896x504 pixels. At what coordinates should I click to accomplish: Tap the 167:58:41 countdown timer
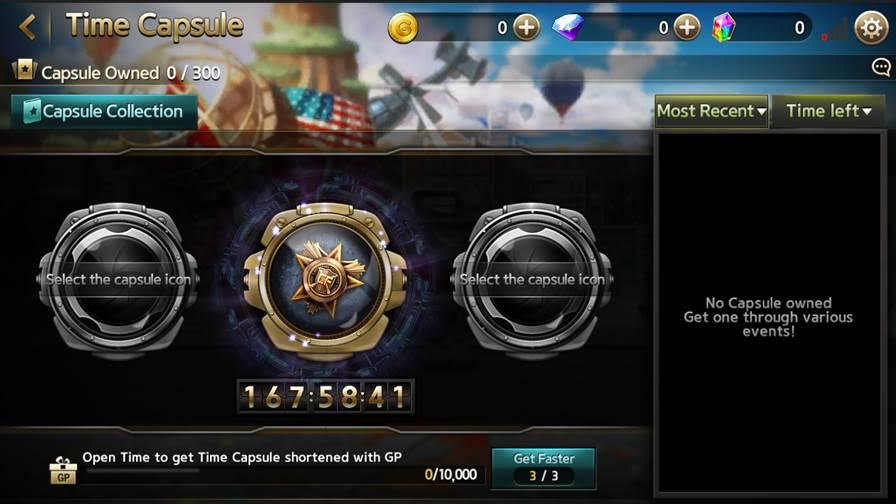(325, 396)
